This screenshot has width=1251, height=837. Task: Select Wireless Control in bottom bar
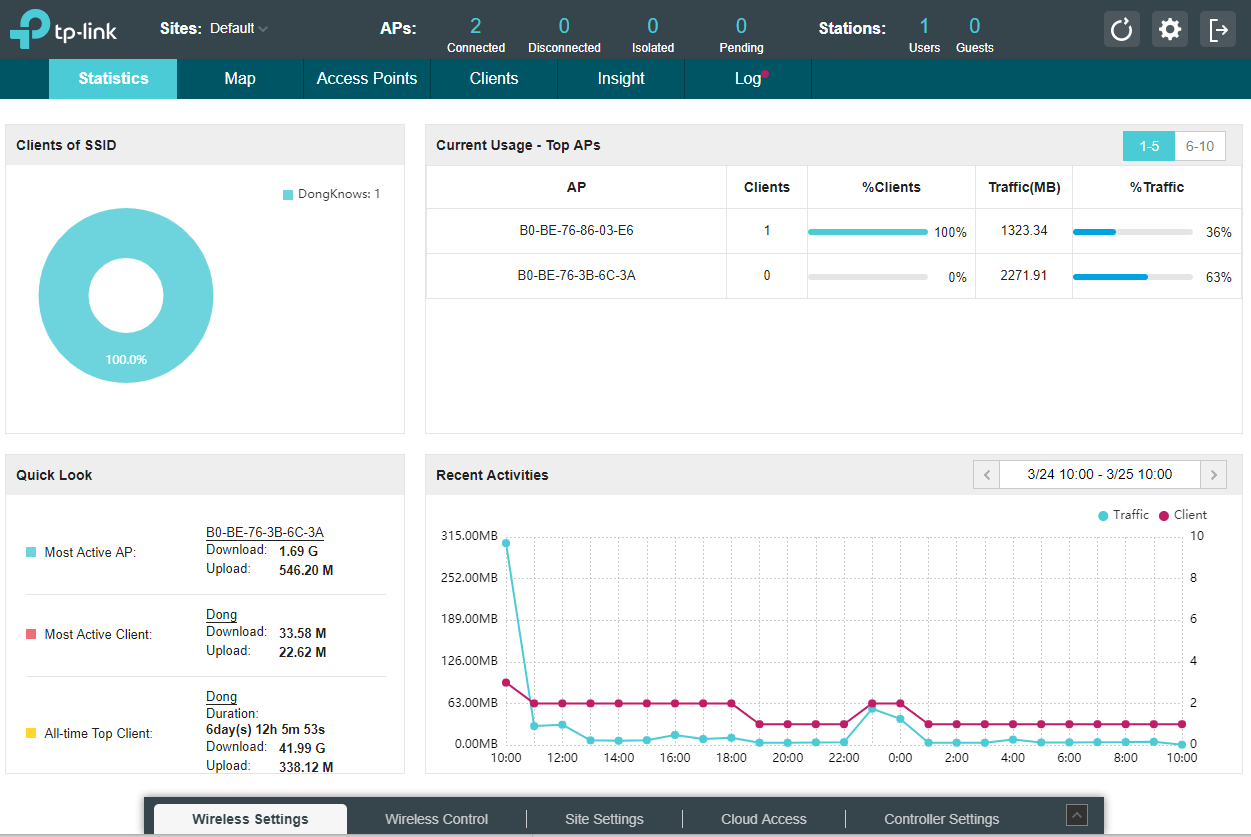[x=437, y=819]
